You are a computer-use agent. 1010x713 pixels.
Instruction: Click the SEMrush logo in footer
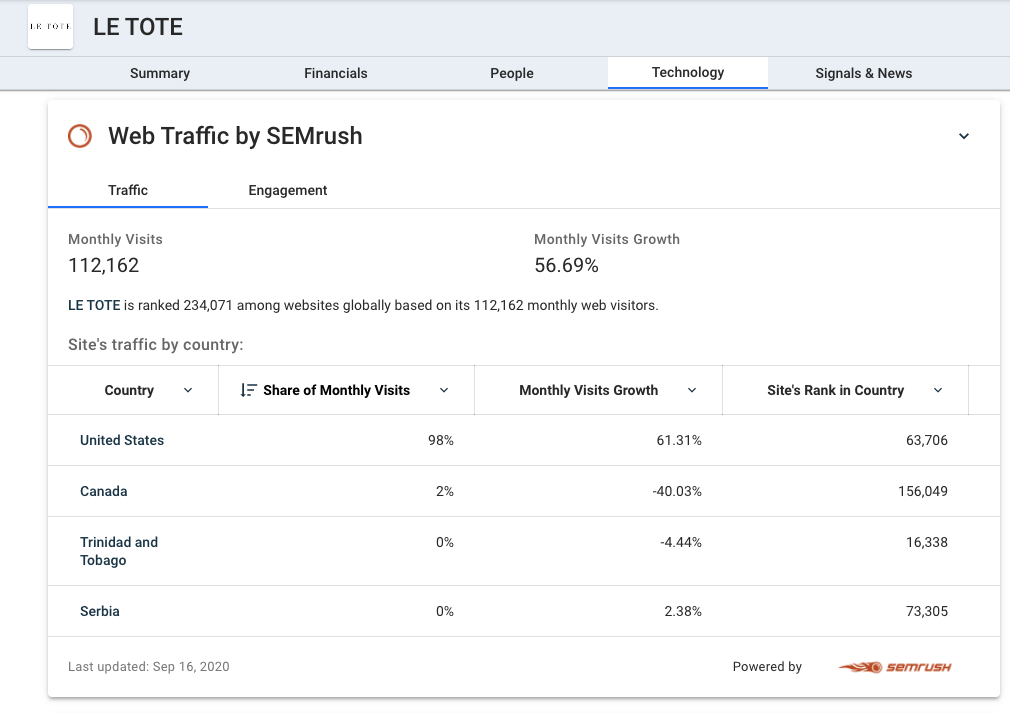(895, 667)
